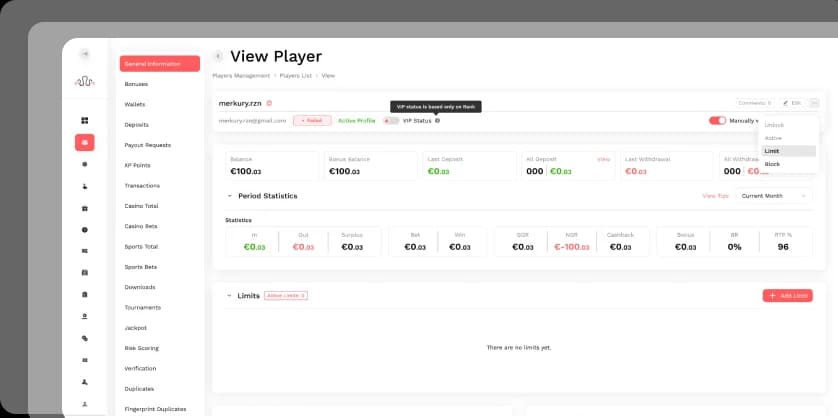This screenshot has width=838, height=418.
Task: Collapse the sidebar with the top arrow icon
Action: point(85,54)
